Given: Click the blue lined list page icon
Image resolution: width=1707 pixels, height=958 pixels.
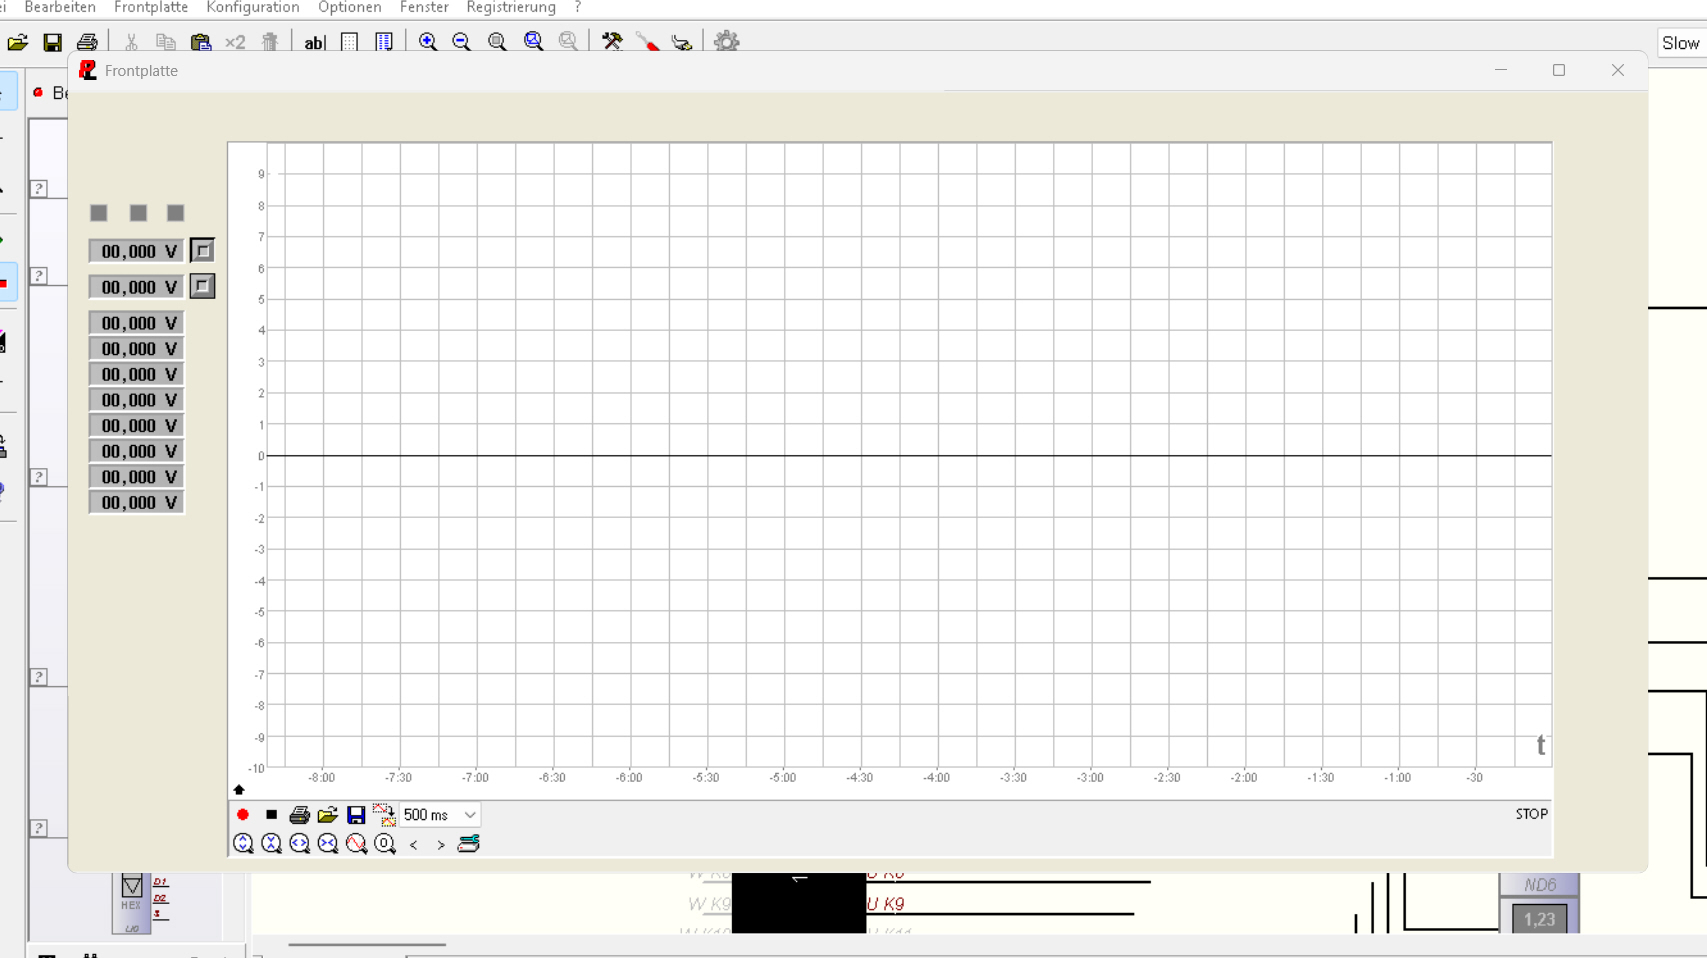Looking at the screenshot, I should point(384,42).
